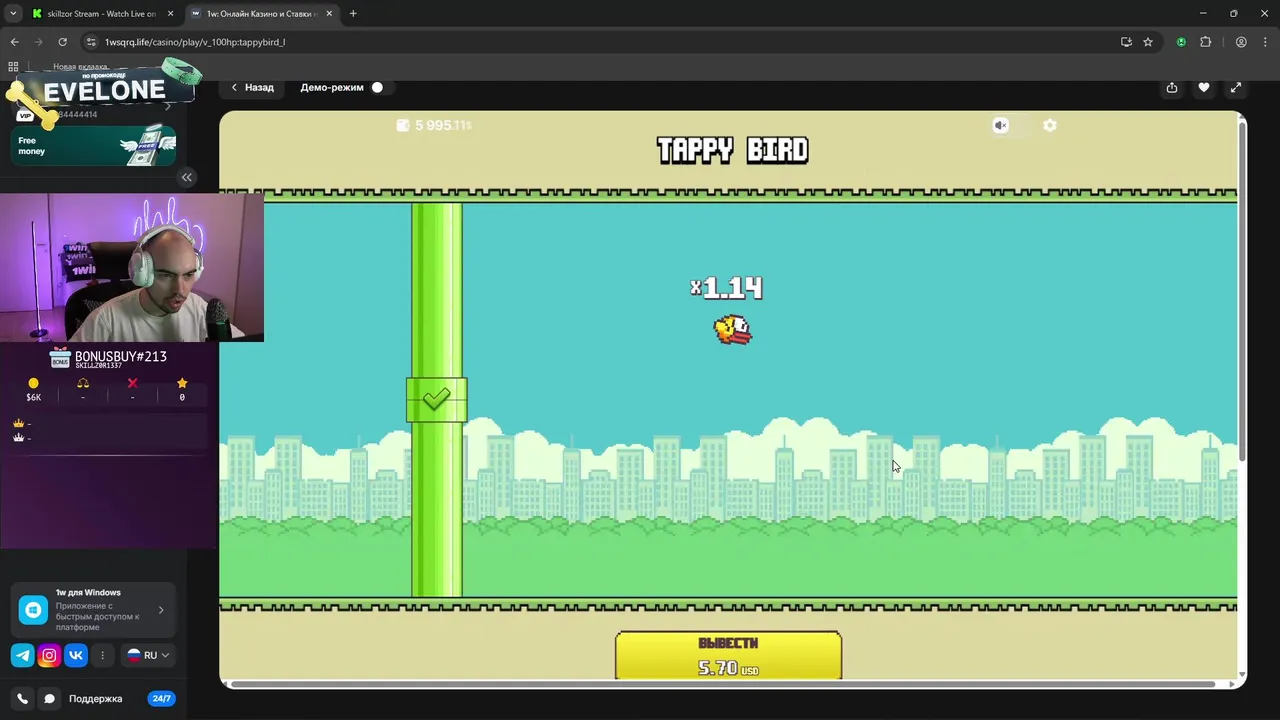Open the Chrome apps grid icon
Image resolution: width=1280 pixels, height=720 pixels.
(13, 67)
